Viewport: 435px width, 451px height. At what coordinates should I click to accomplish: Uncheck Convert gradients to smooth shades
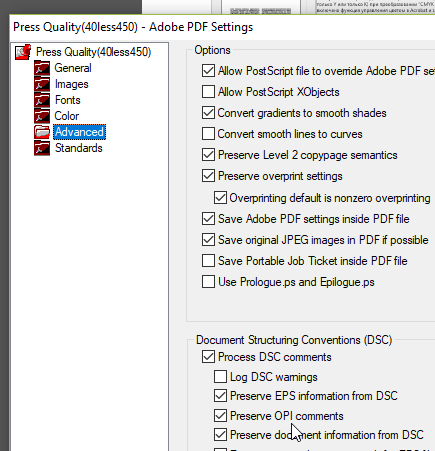tap(208, 113)
